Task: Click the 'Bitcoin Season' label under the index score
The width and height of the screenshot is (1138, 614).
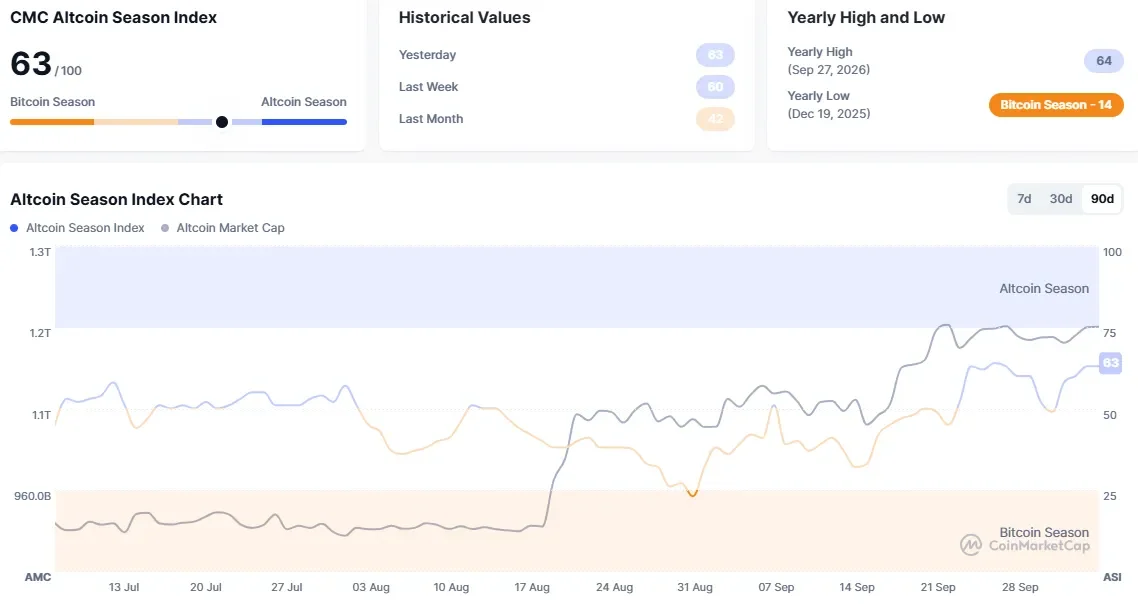Action: 52,102
